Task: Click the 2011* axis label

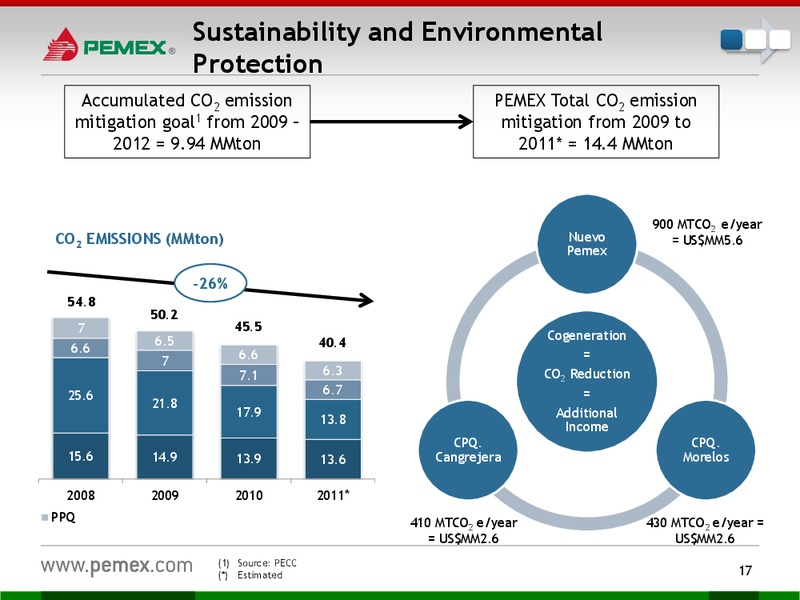Action: pyautogui.click(x=334, y=495)
